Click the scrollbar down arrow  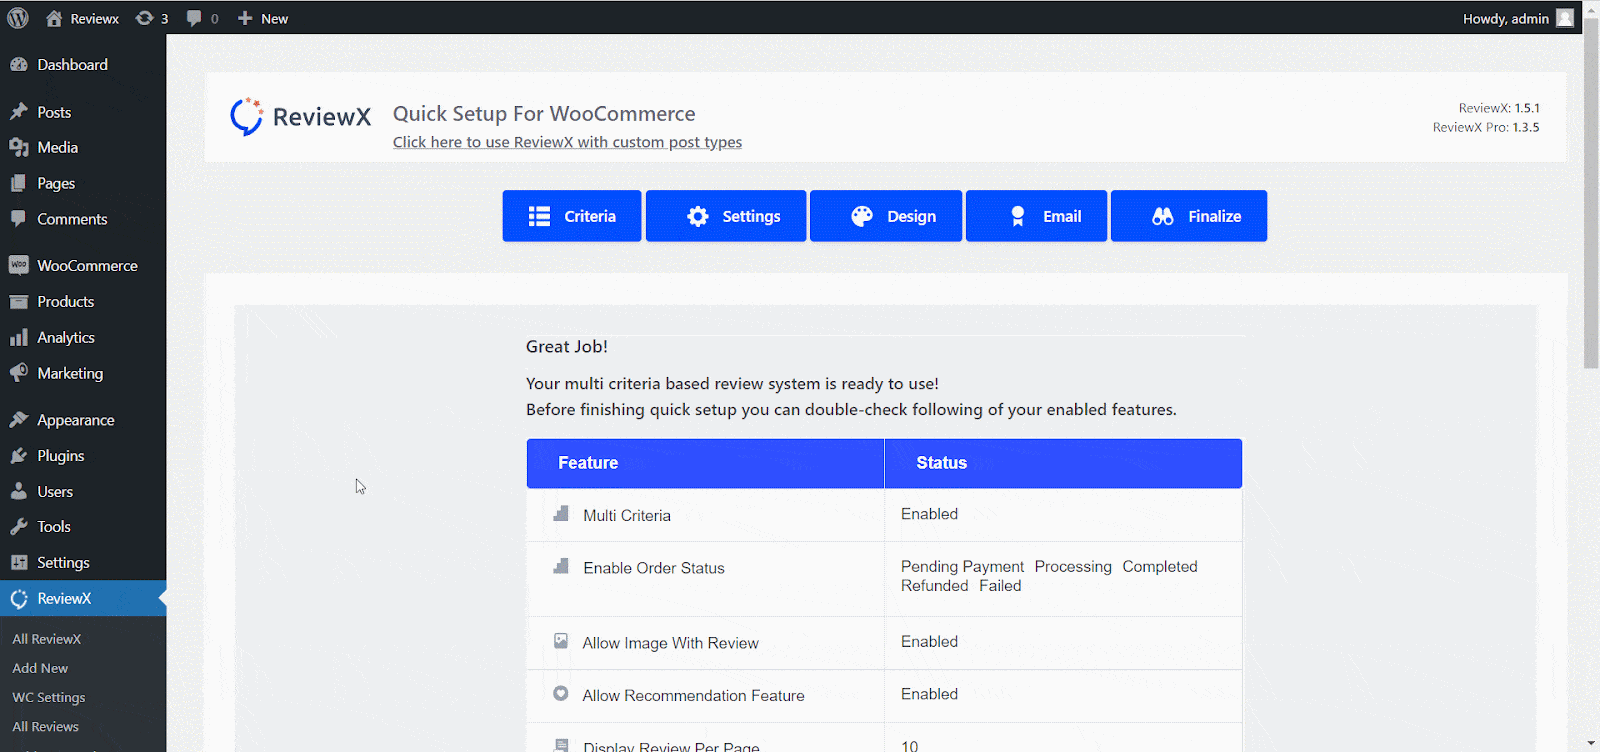[x=1591, y=744]
